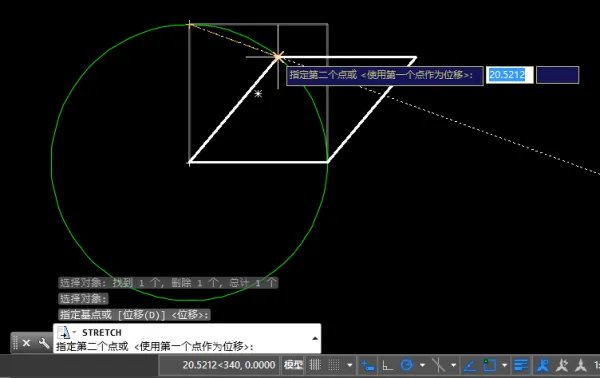Click the auto-scale annotation icon

[x=562, y=365]
